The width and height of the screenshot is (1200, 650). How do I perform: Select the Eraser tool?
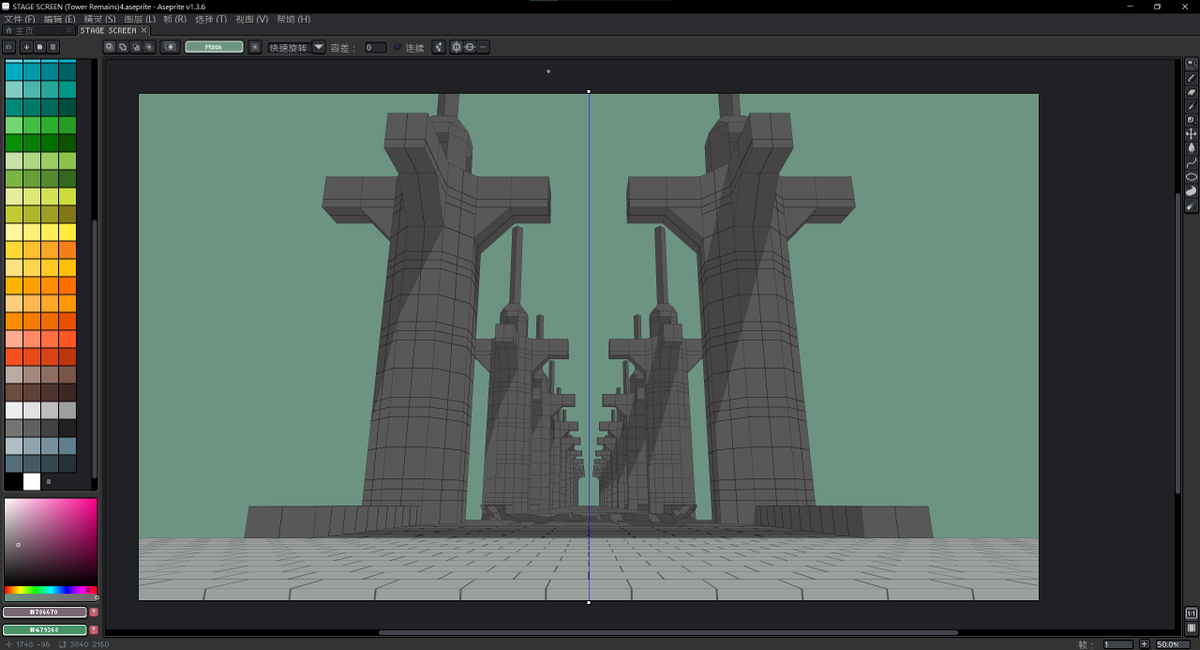[1191, 92]
